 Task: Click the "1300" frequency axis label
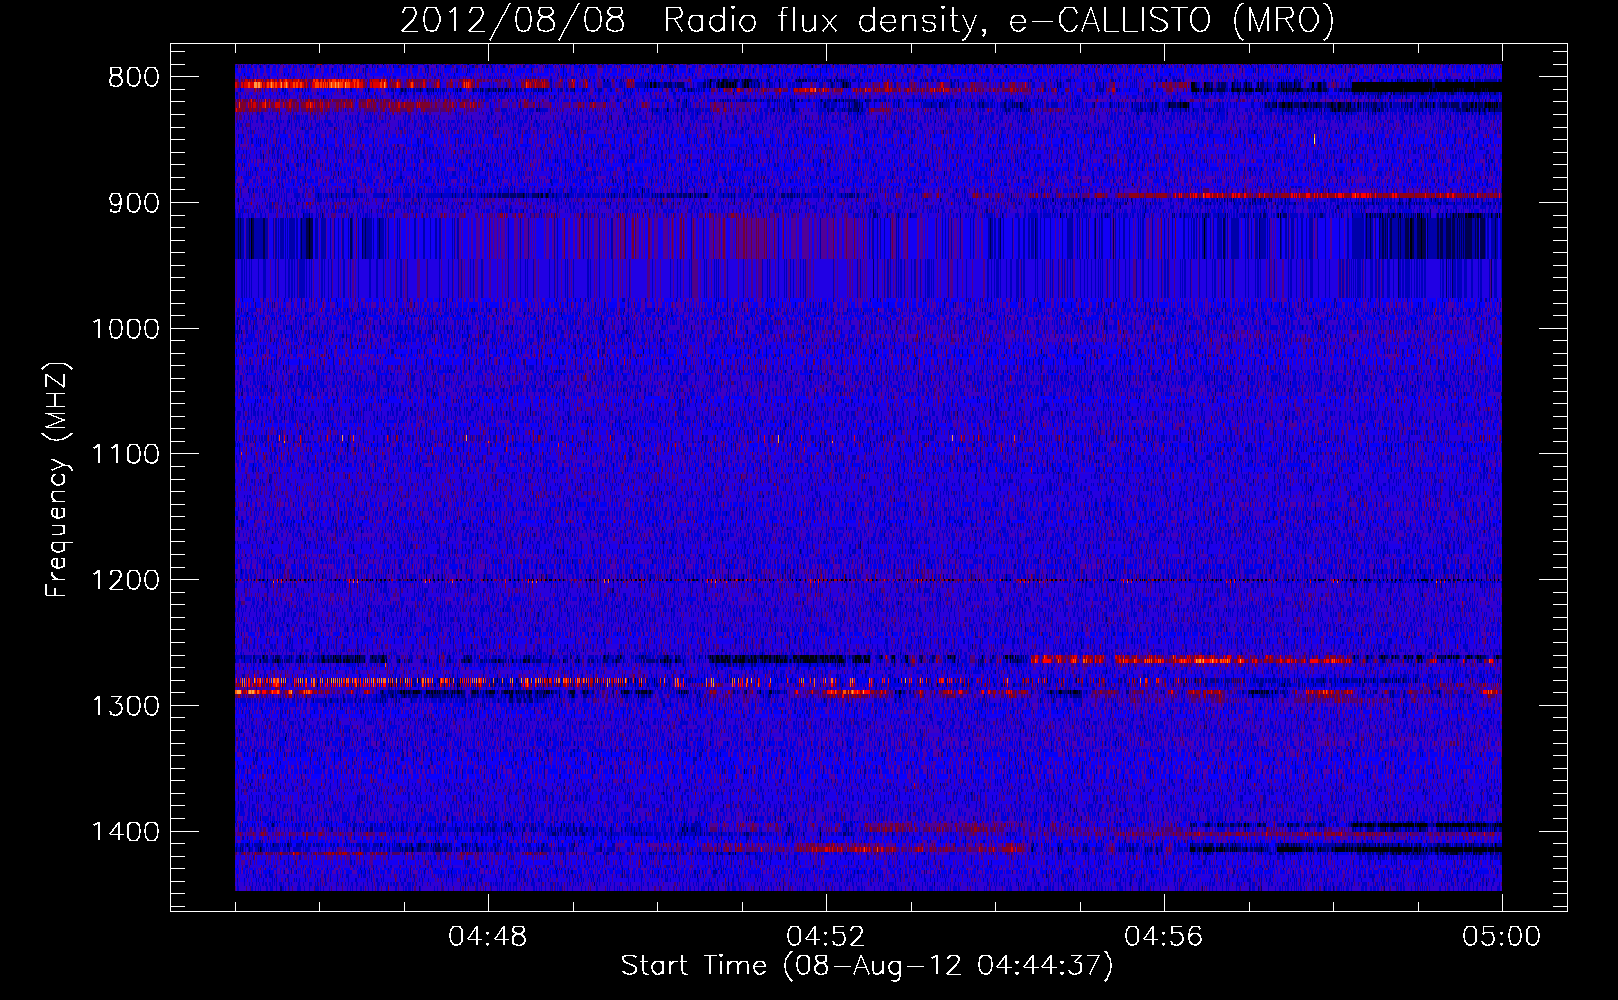[125, 706]
